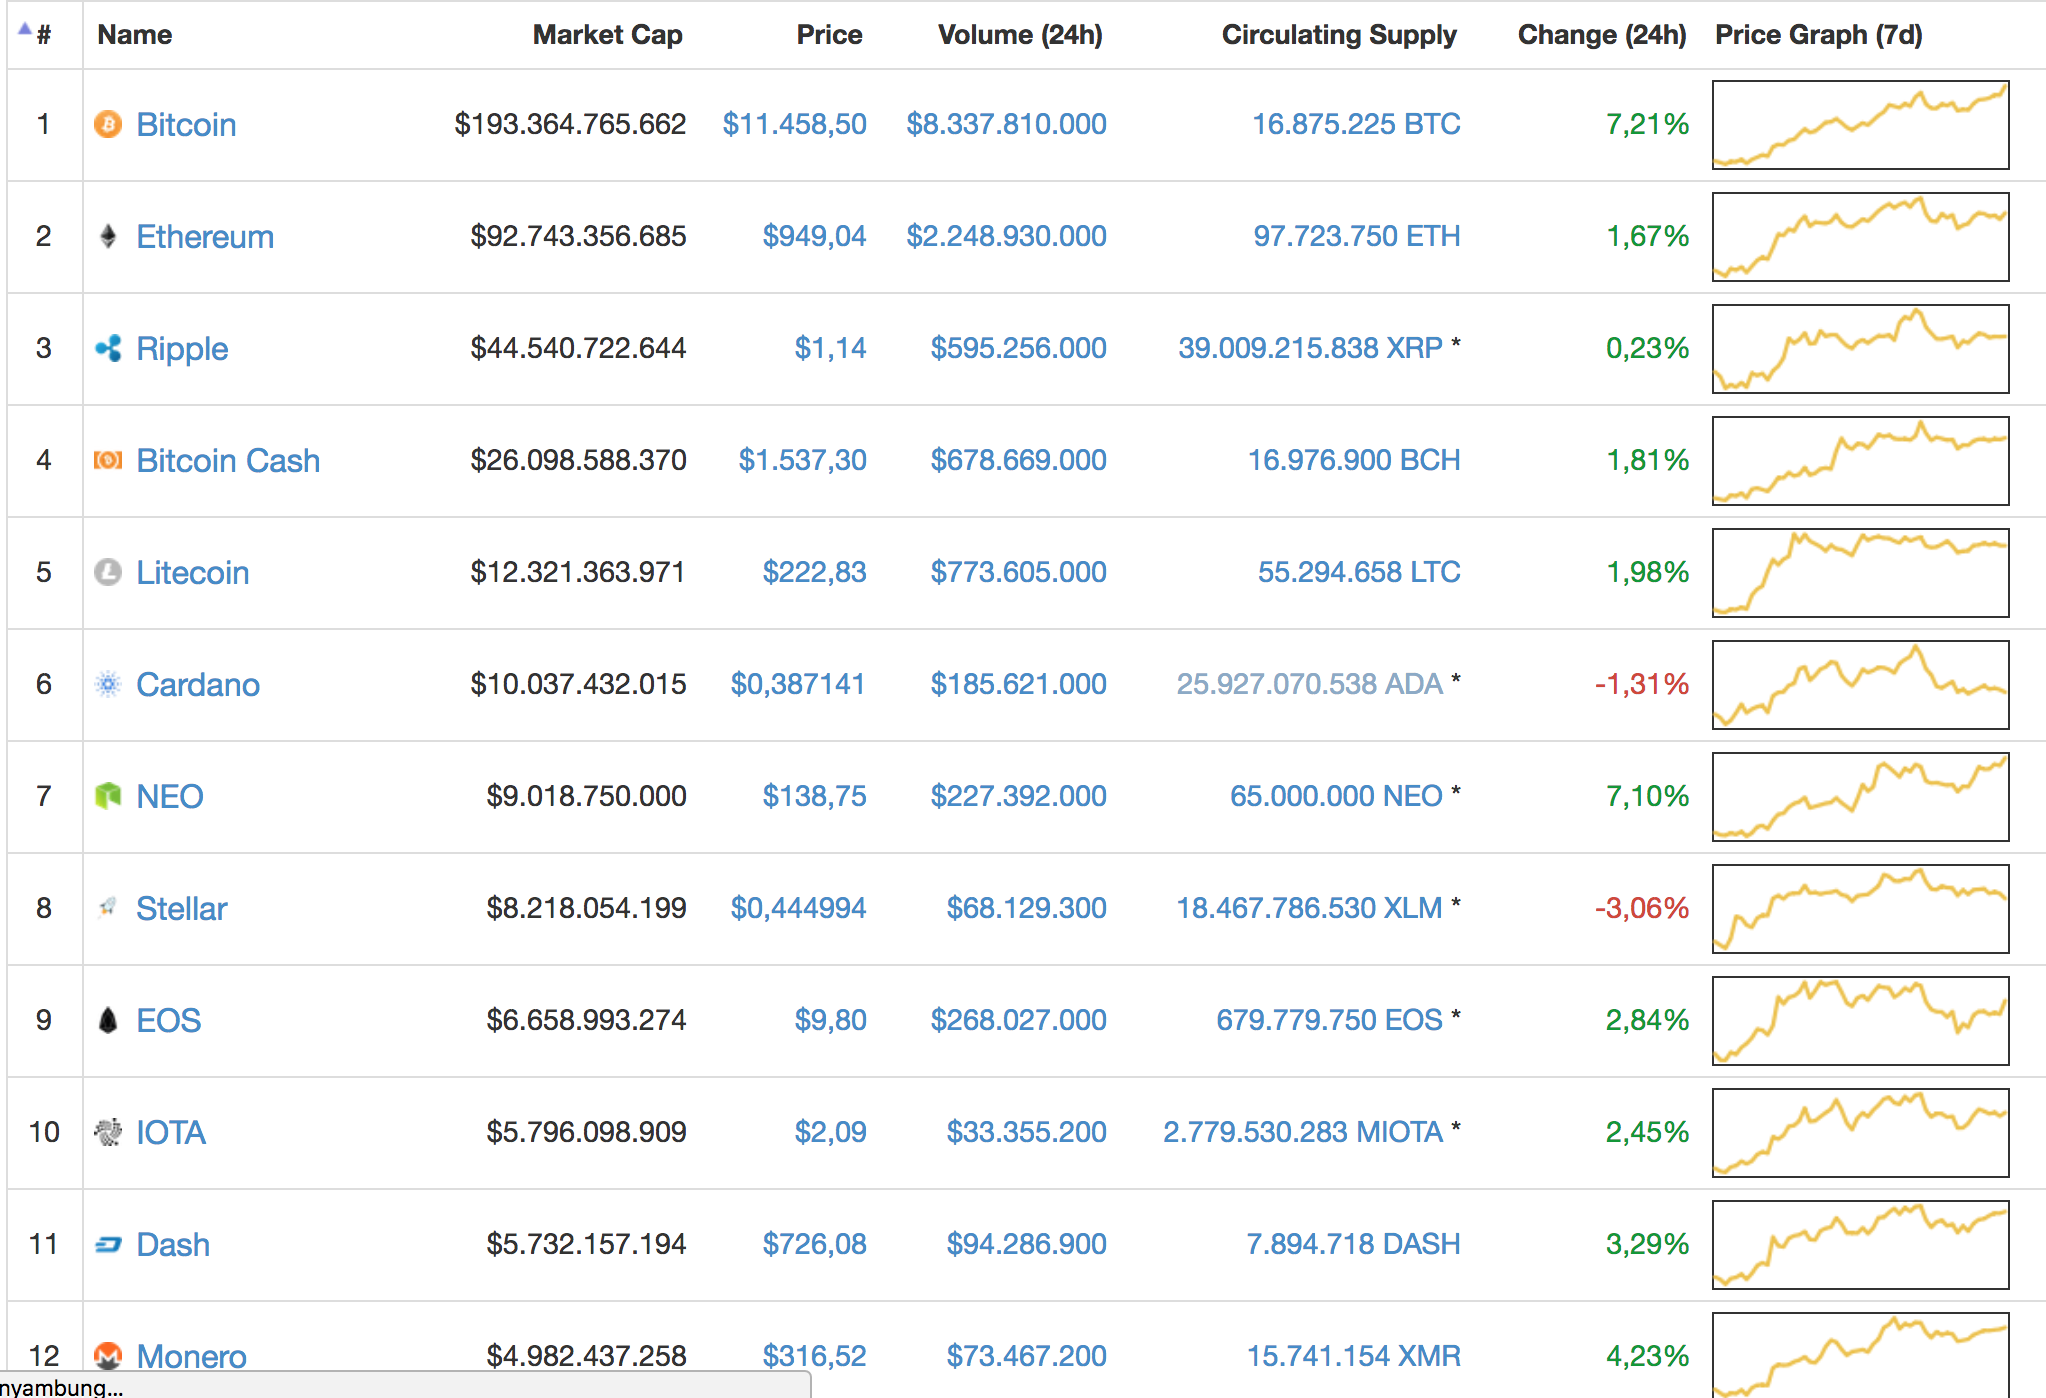This screenshot has height=1398, width=2046.
Task: Click supply 39.009.215.838 XRP
Action: (x=1310, y=348)
